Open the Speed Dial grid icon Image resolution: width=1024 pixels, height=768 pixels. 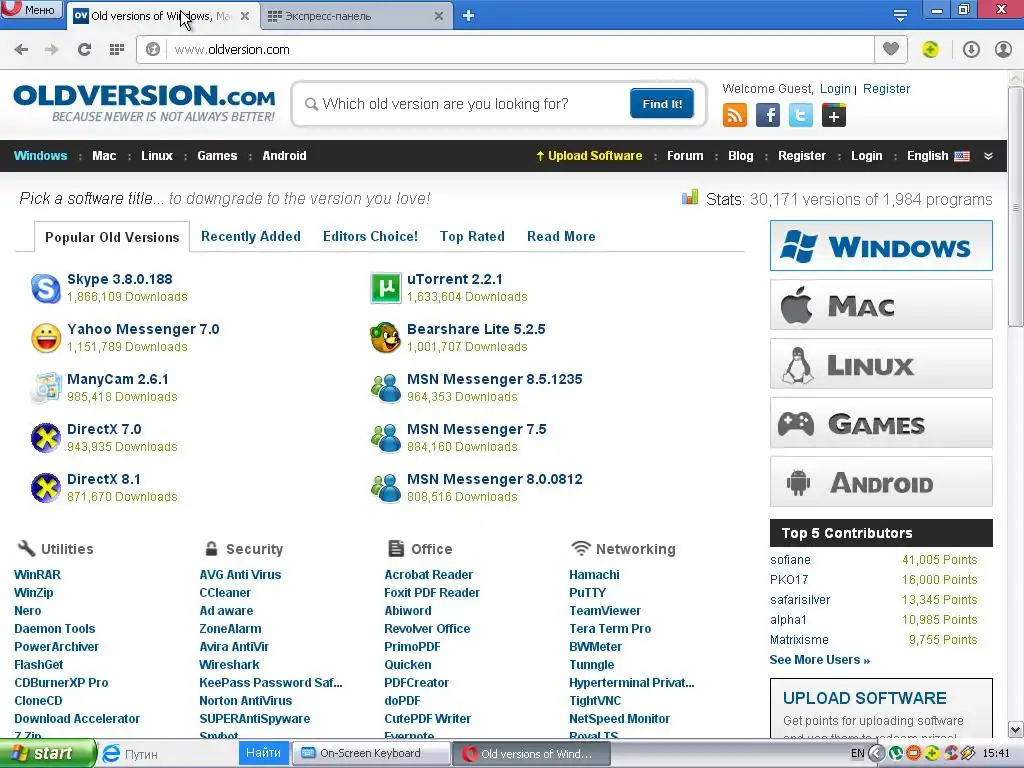click(x=117, y=50)
